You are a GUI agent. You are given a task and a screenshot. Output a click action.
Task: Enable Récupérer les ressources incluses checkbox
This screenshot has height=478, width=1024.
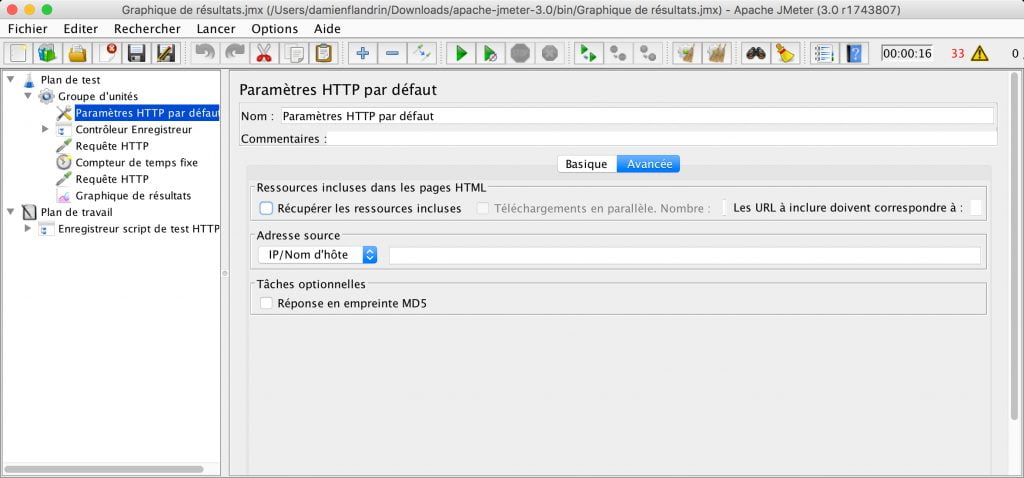tap(266, 208)
